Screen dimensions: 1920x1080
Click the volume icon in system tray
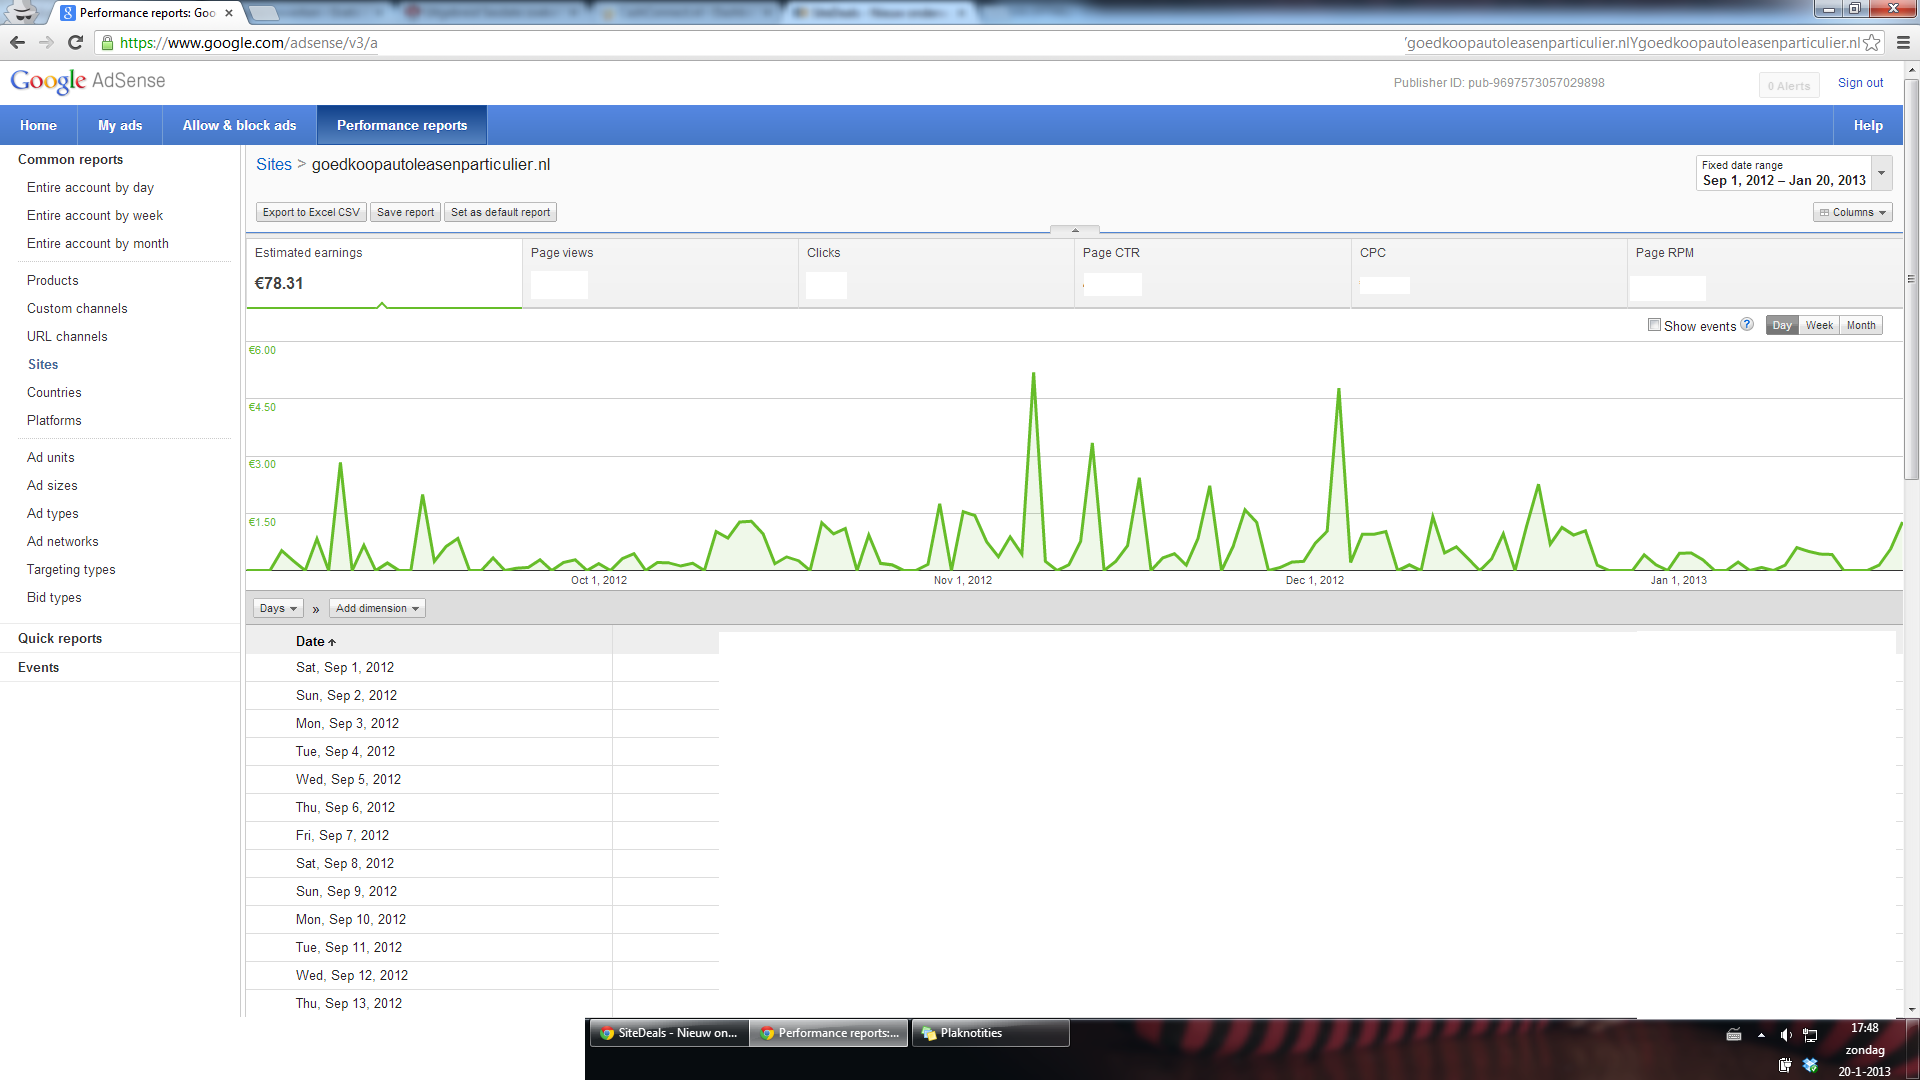coord(1785,1035)
